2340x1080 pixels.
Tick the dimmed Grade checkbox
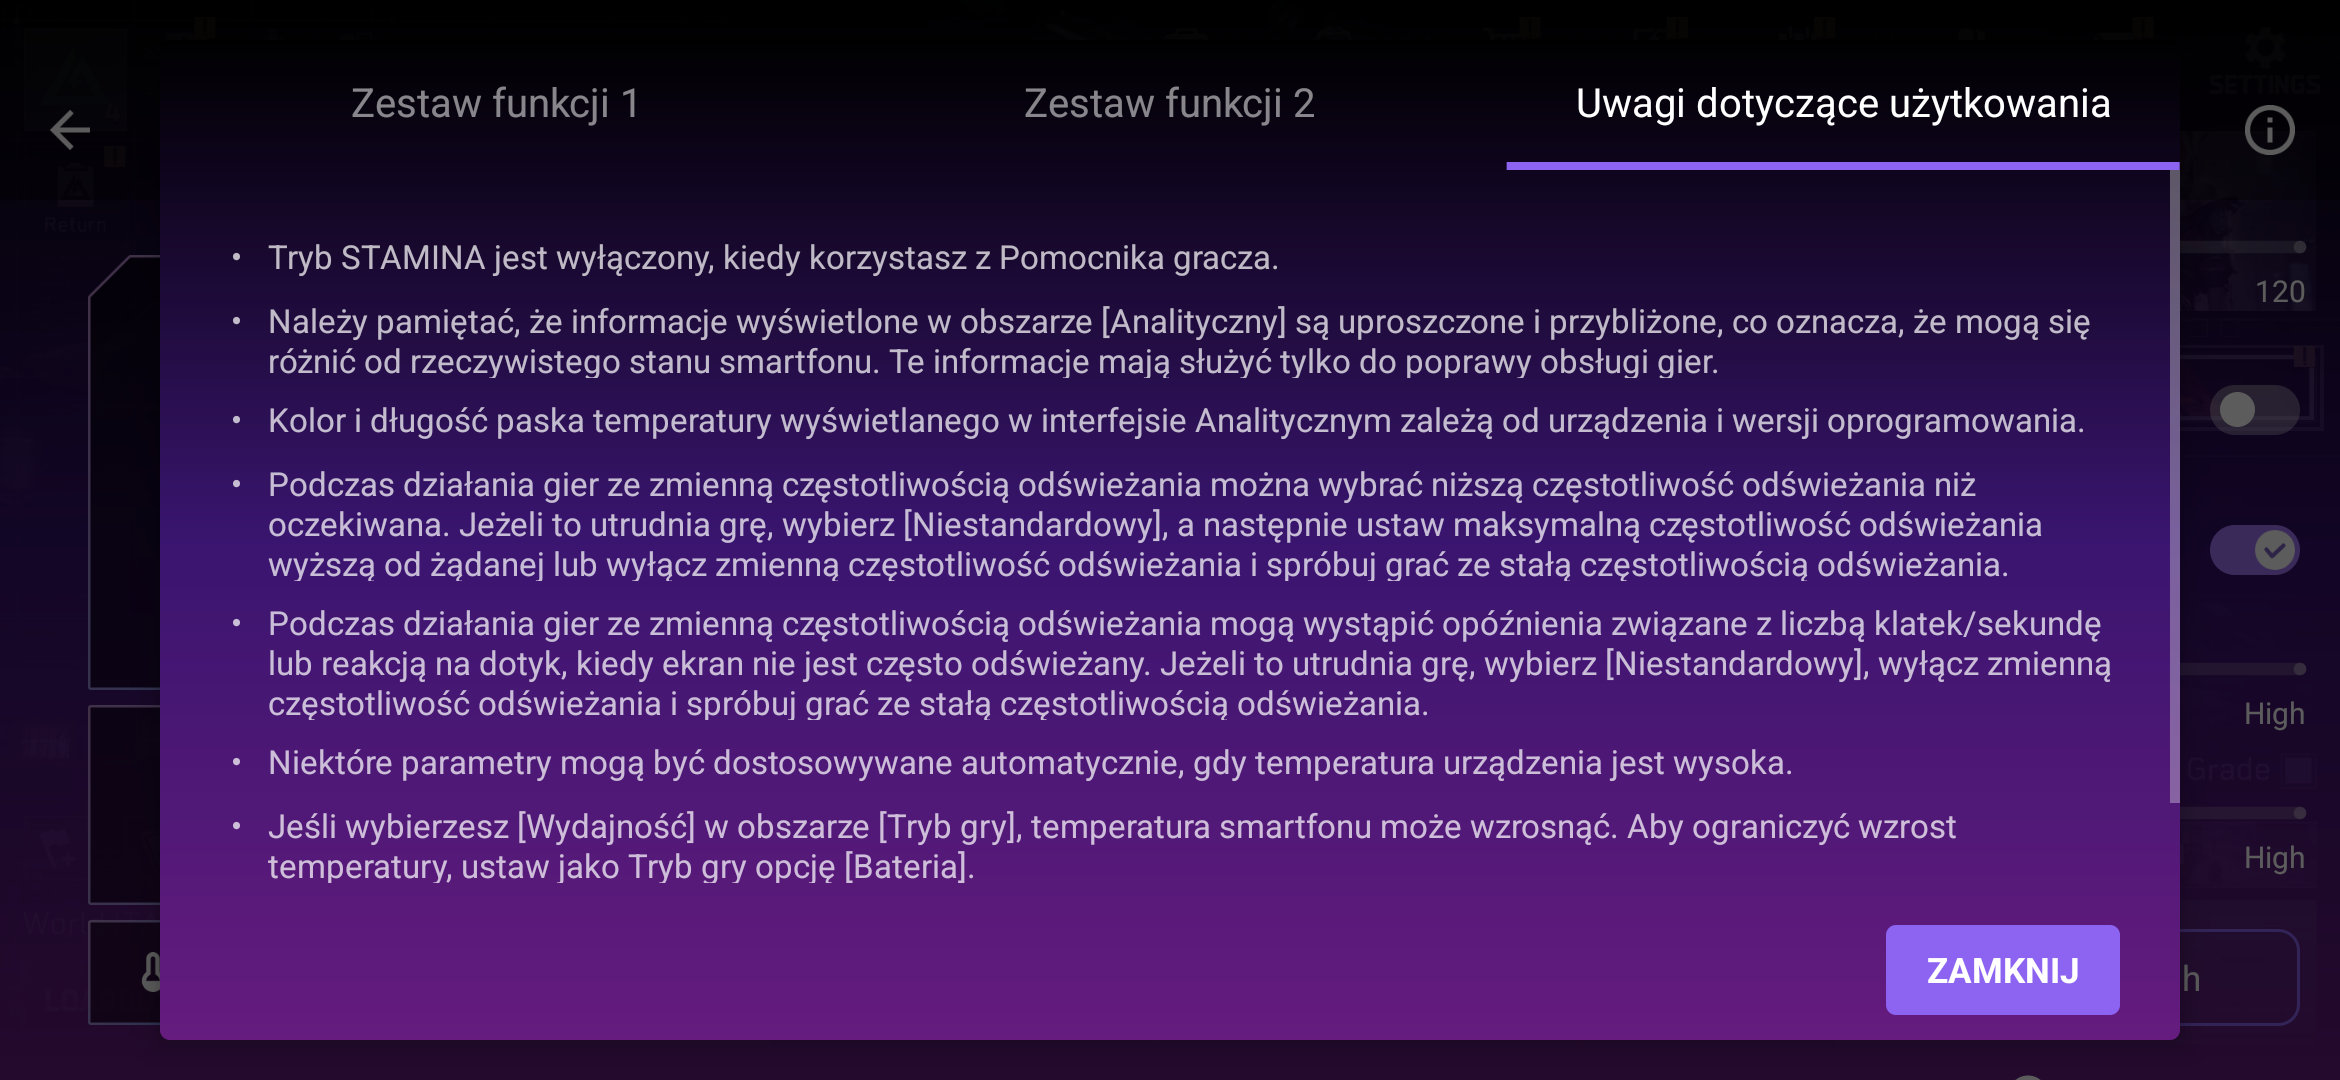(x=2299, y=769)
